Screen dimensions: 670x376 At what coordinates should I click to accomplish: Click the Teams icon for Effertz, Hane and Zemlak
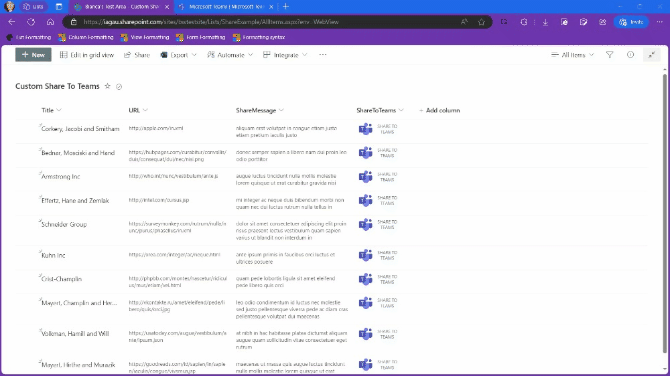click(x=365, y=200)
